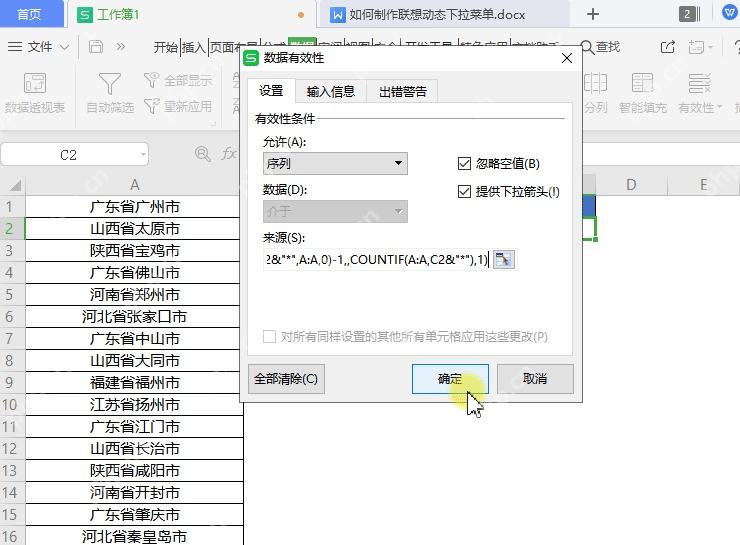Click the fx insert function icon

(x=228, y=154)
